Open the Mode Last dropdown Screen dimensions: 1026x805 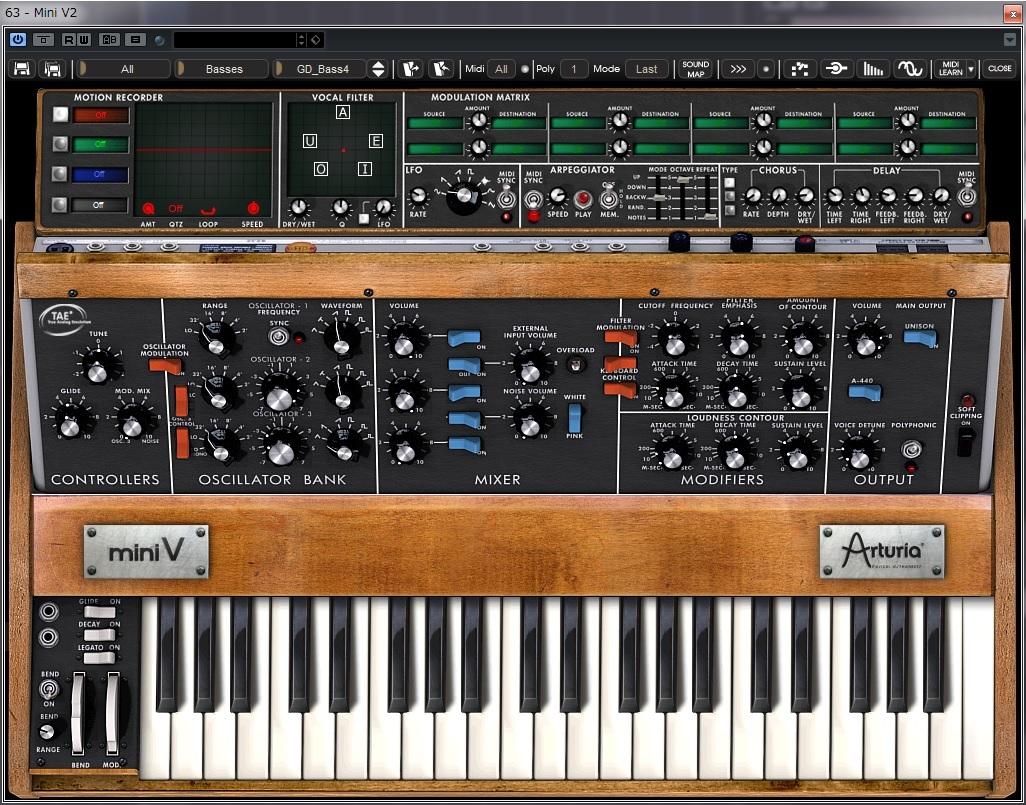[646, 69]
